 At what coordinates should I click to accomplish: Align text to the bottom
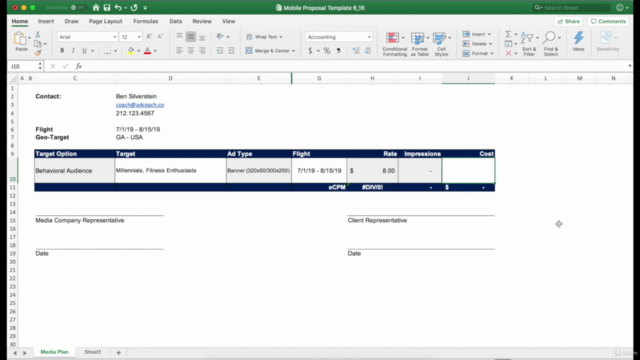(x=202, y=37)
